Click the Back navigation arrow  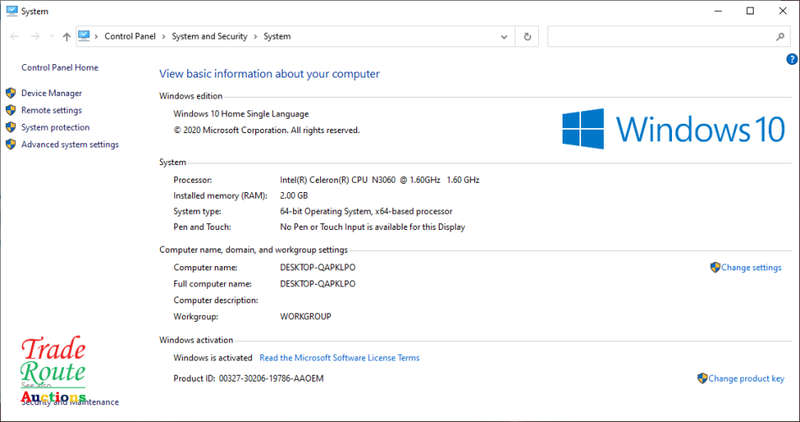tap(15, 36)
